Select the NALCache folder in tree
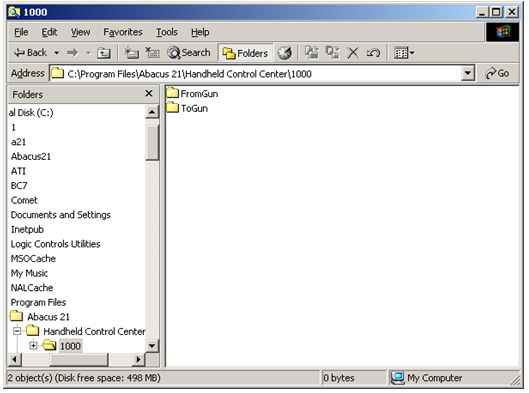529x393 pixels. (x=32, y=288)
